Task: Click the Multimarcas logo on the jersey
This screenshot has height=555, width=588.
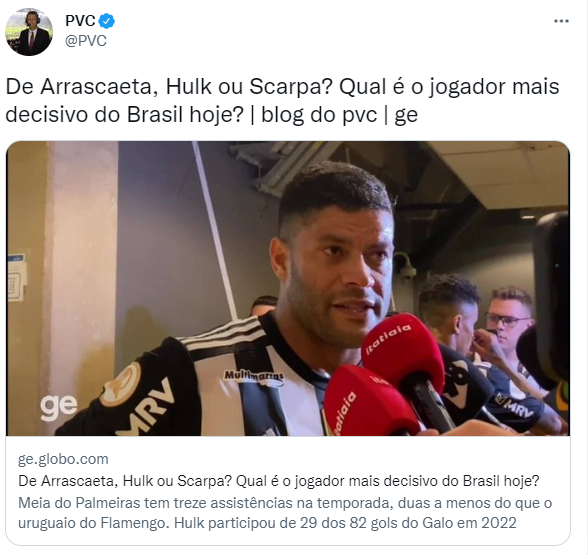Action: point(254,376)
